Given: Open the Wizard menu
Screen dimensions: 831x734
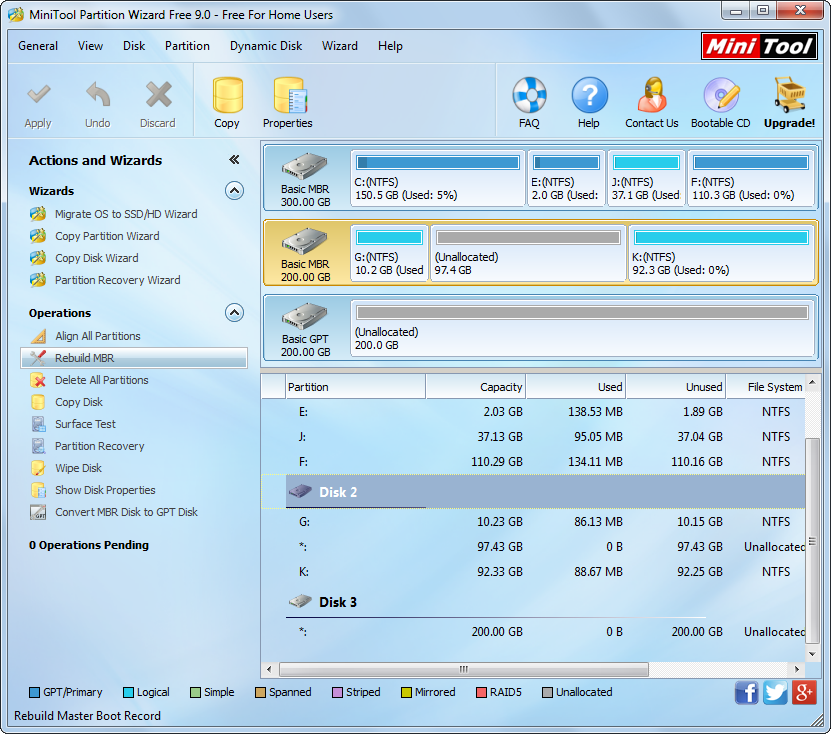Looking at the screenshot, I should coord(340,46).
